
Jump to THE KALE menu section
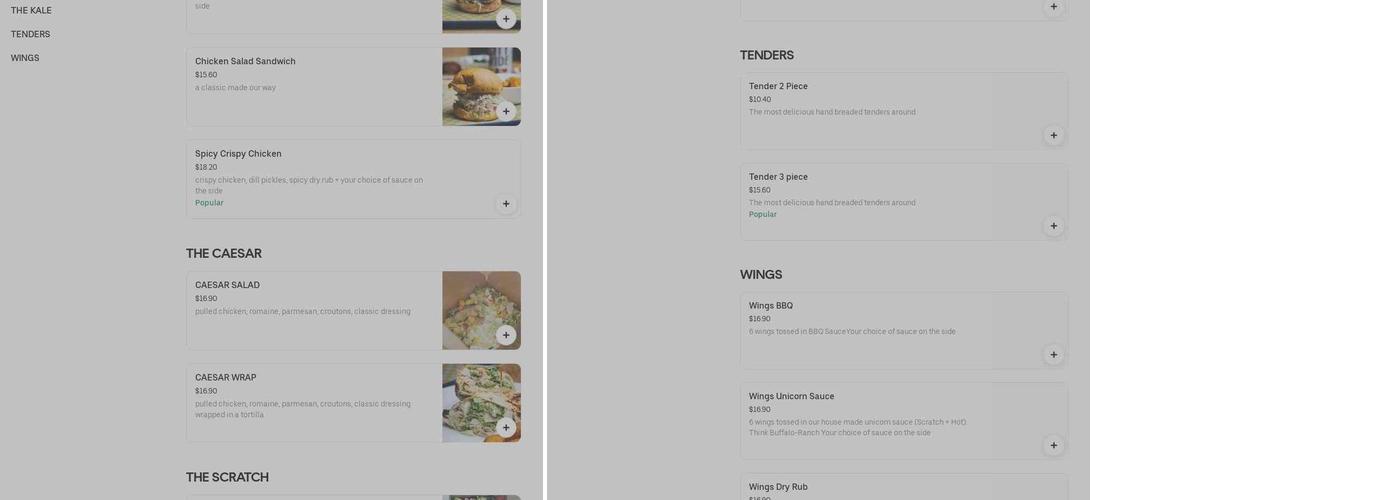(31, 10)
